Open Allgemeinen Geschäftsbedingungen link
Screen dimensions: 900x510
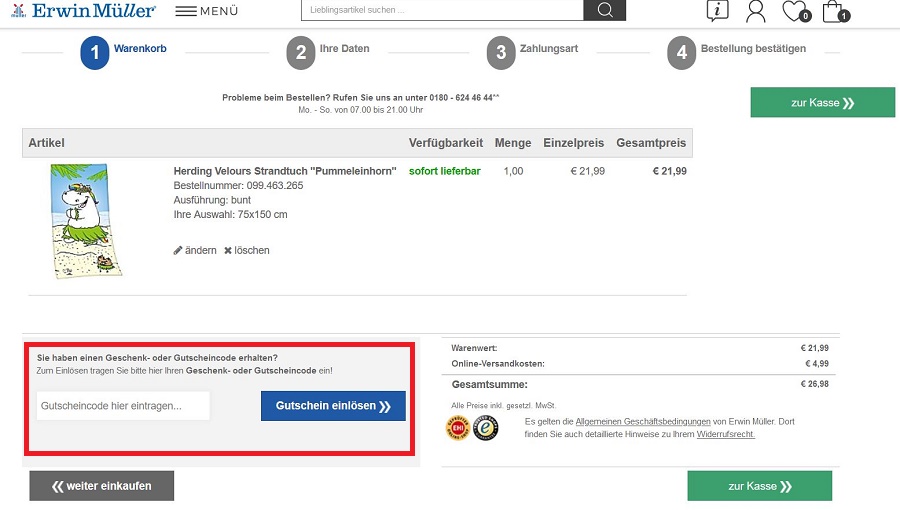(643, 422)
